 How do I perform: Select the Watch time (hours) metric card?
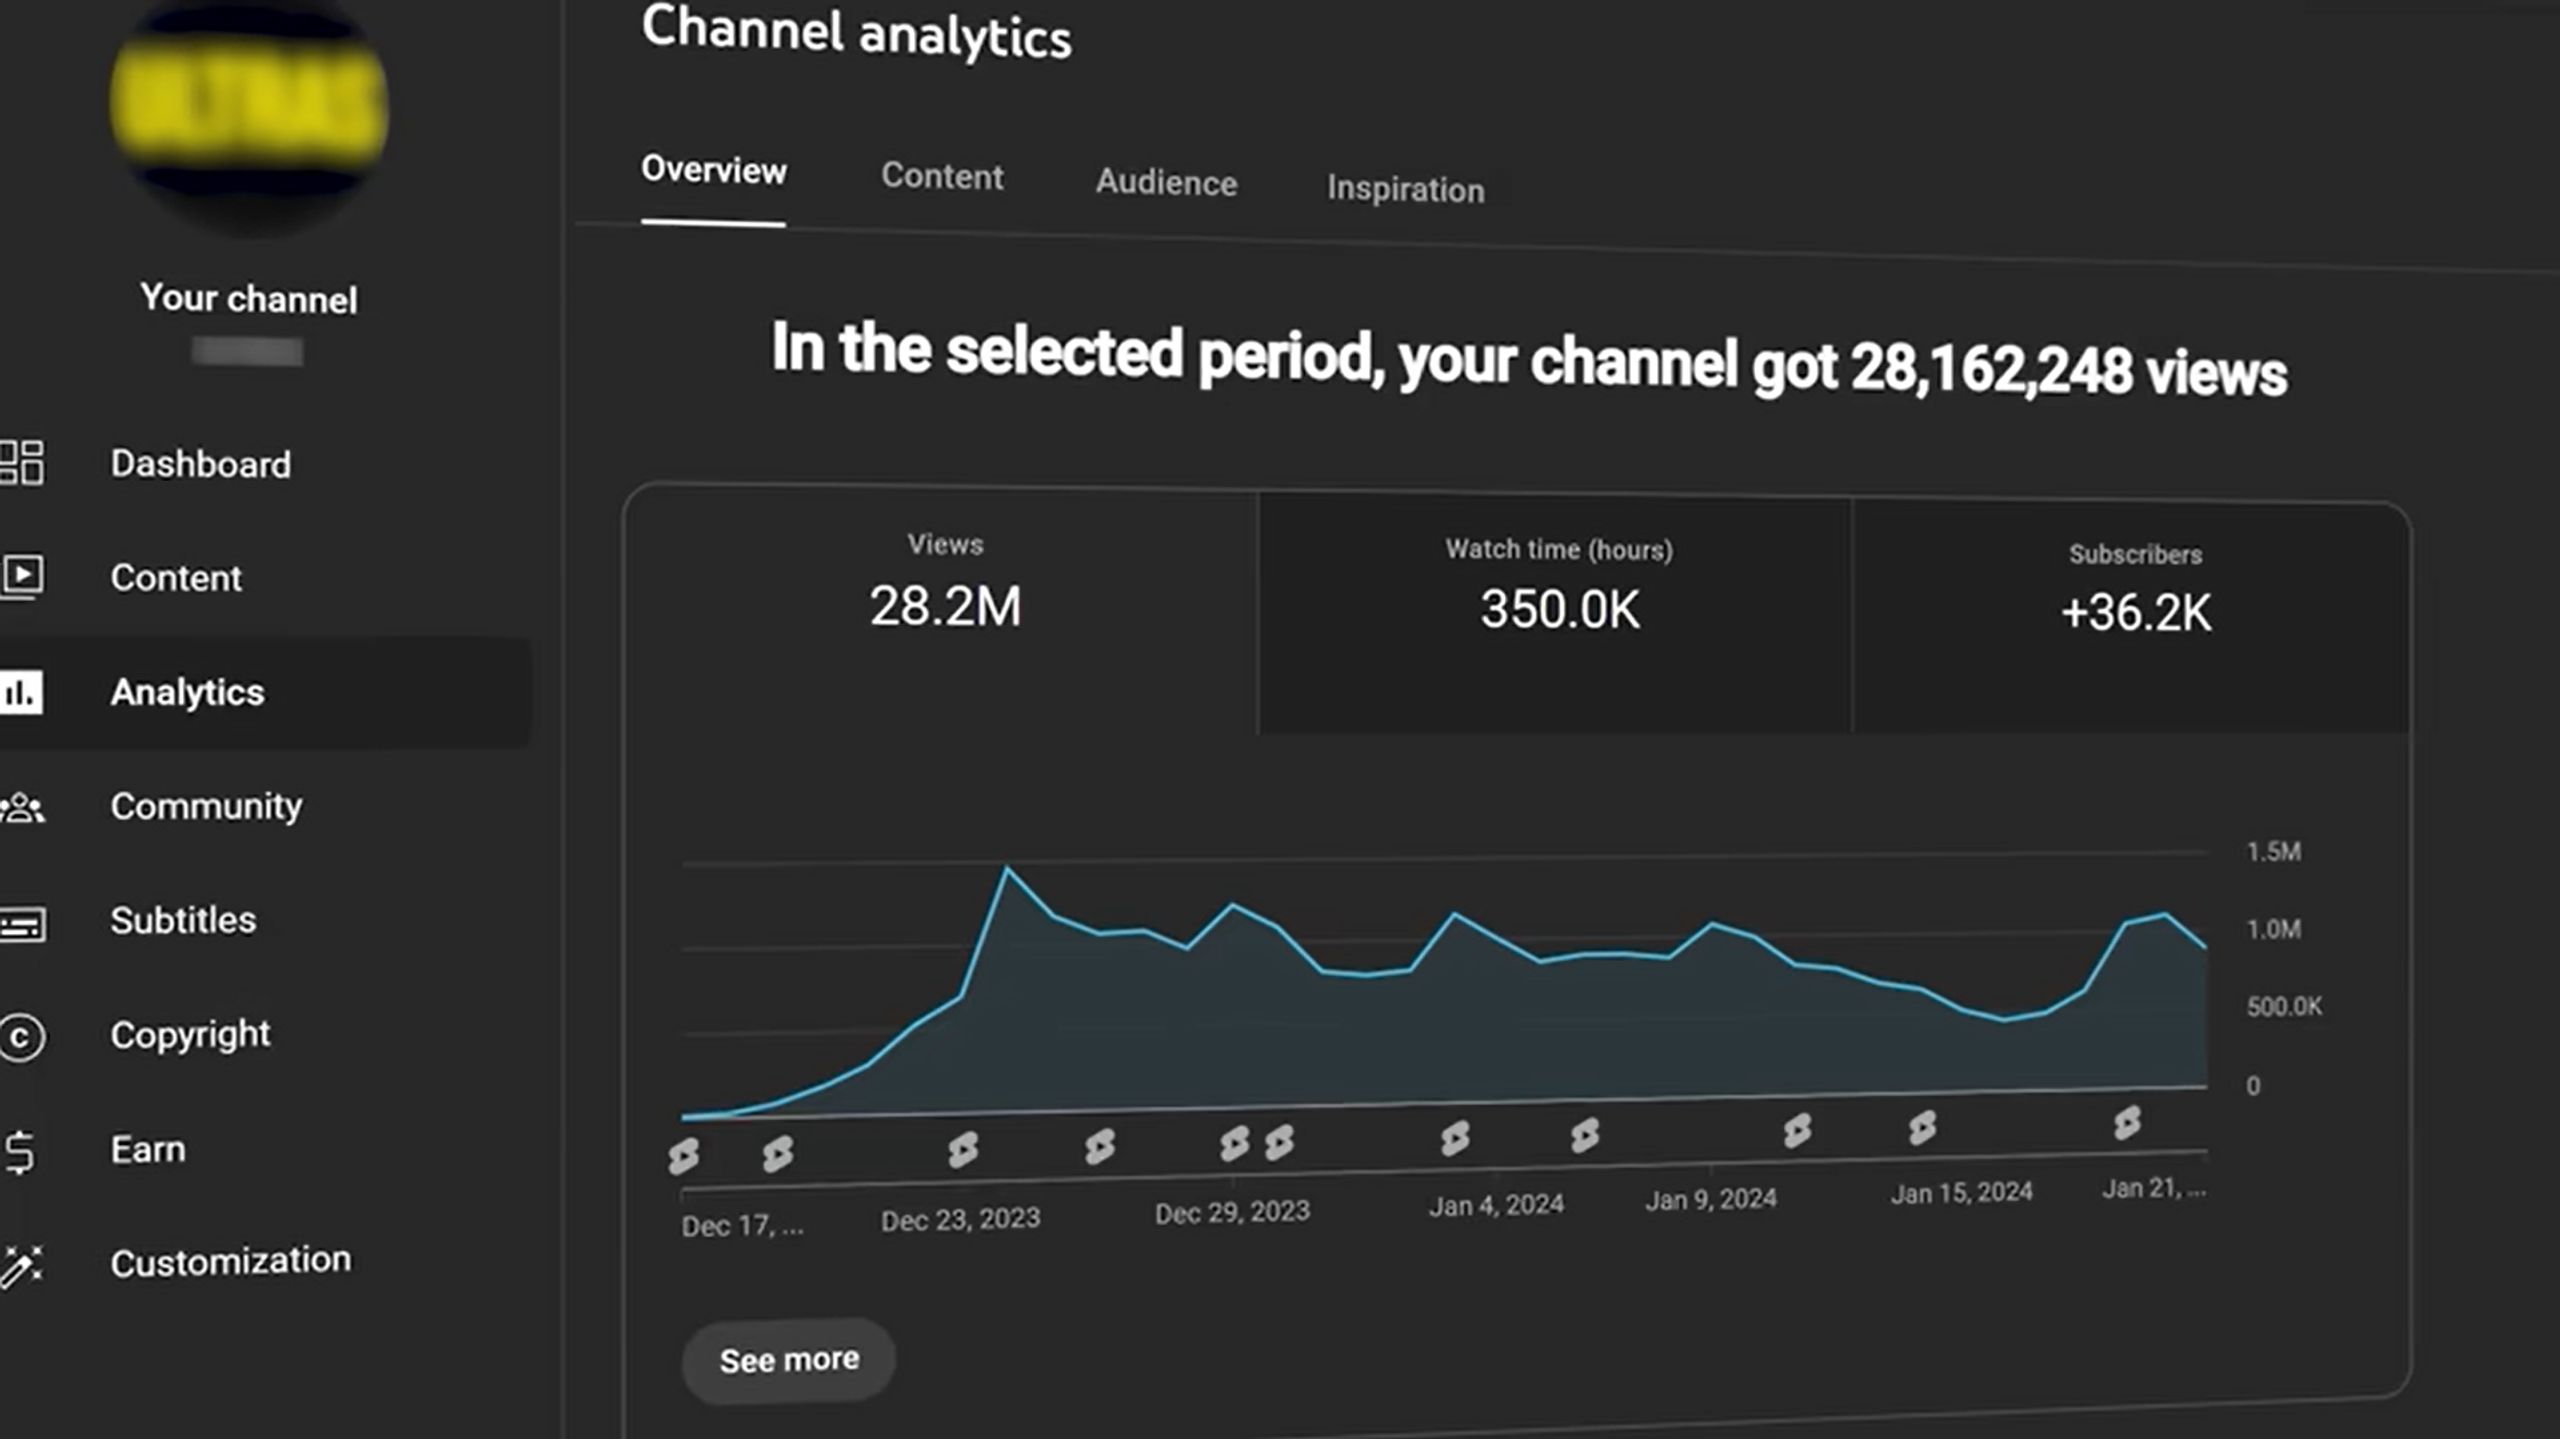1556,614
